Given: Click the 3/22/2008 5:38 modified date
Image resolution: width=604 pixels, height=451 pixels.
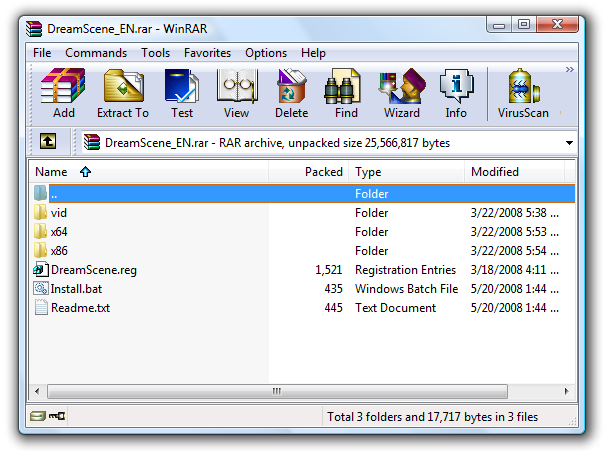Looking at the screenshot, I should 514,213.
